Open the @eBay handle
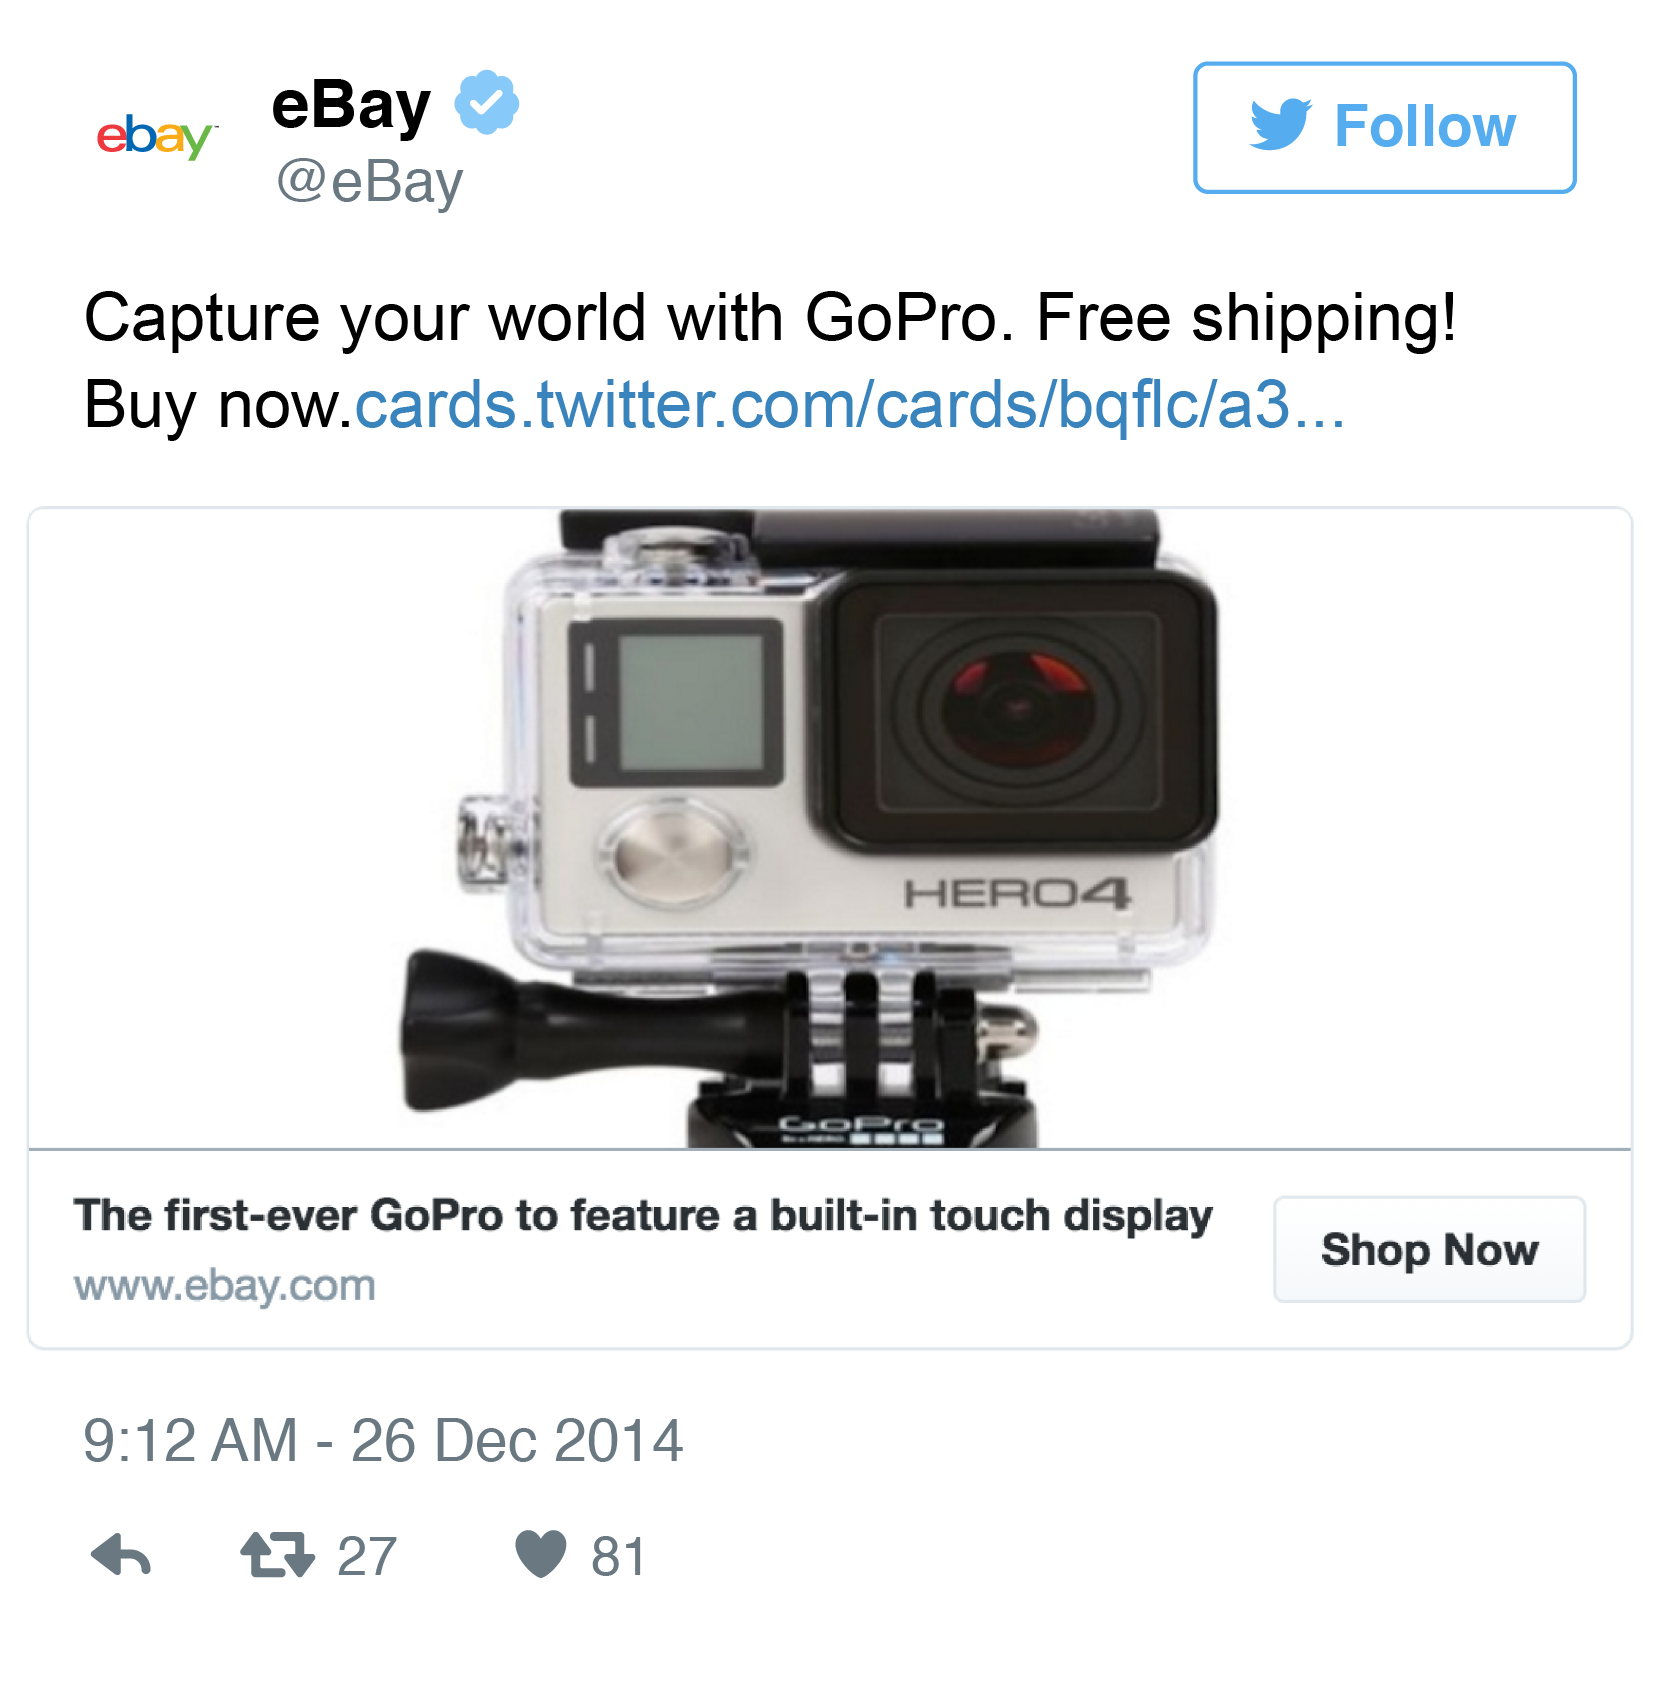The width and height of the screenshot is (1663, 1681). click(370, 183)
